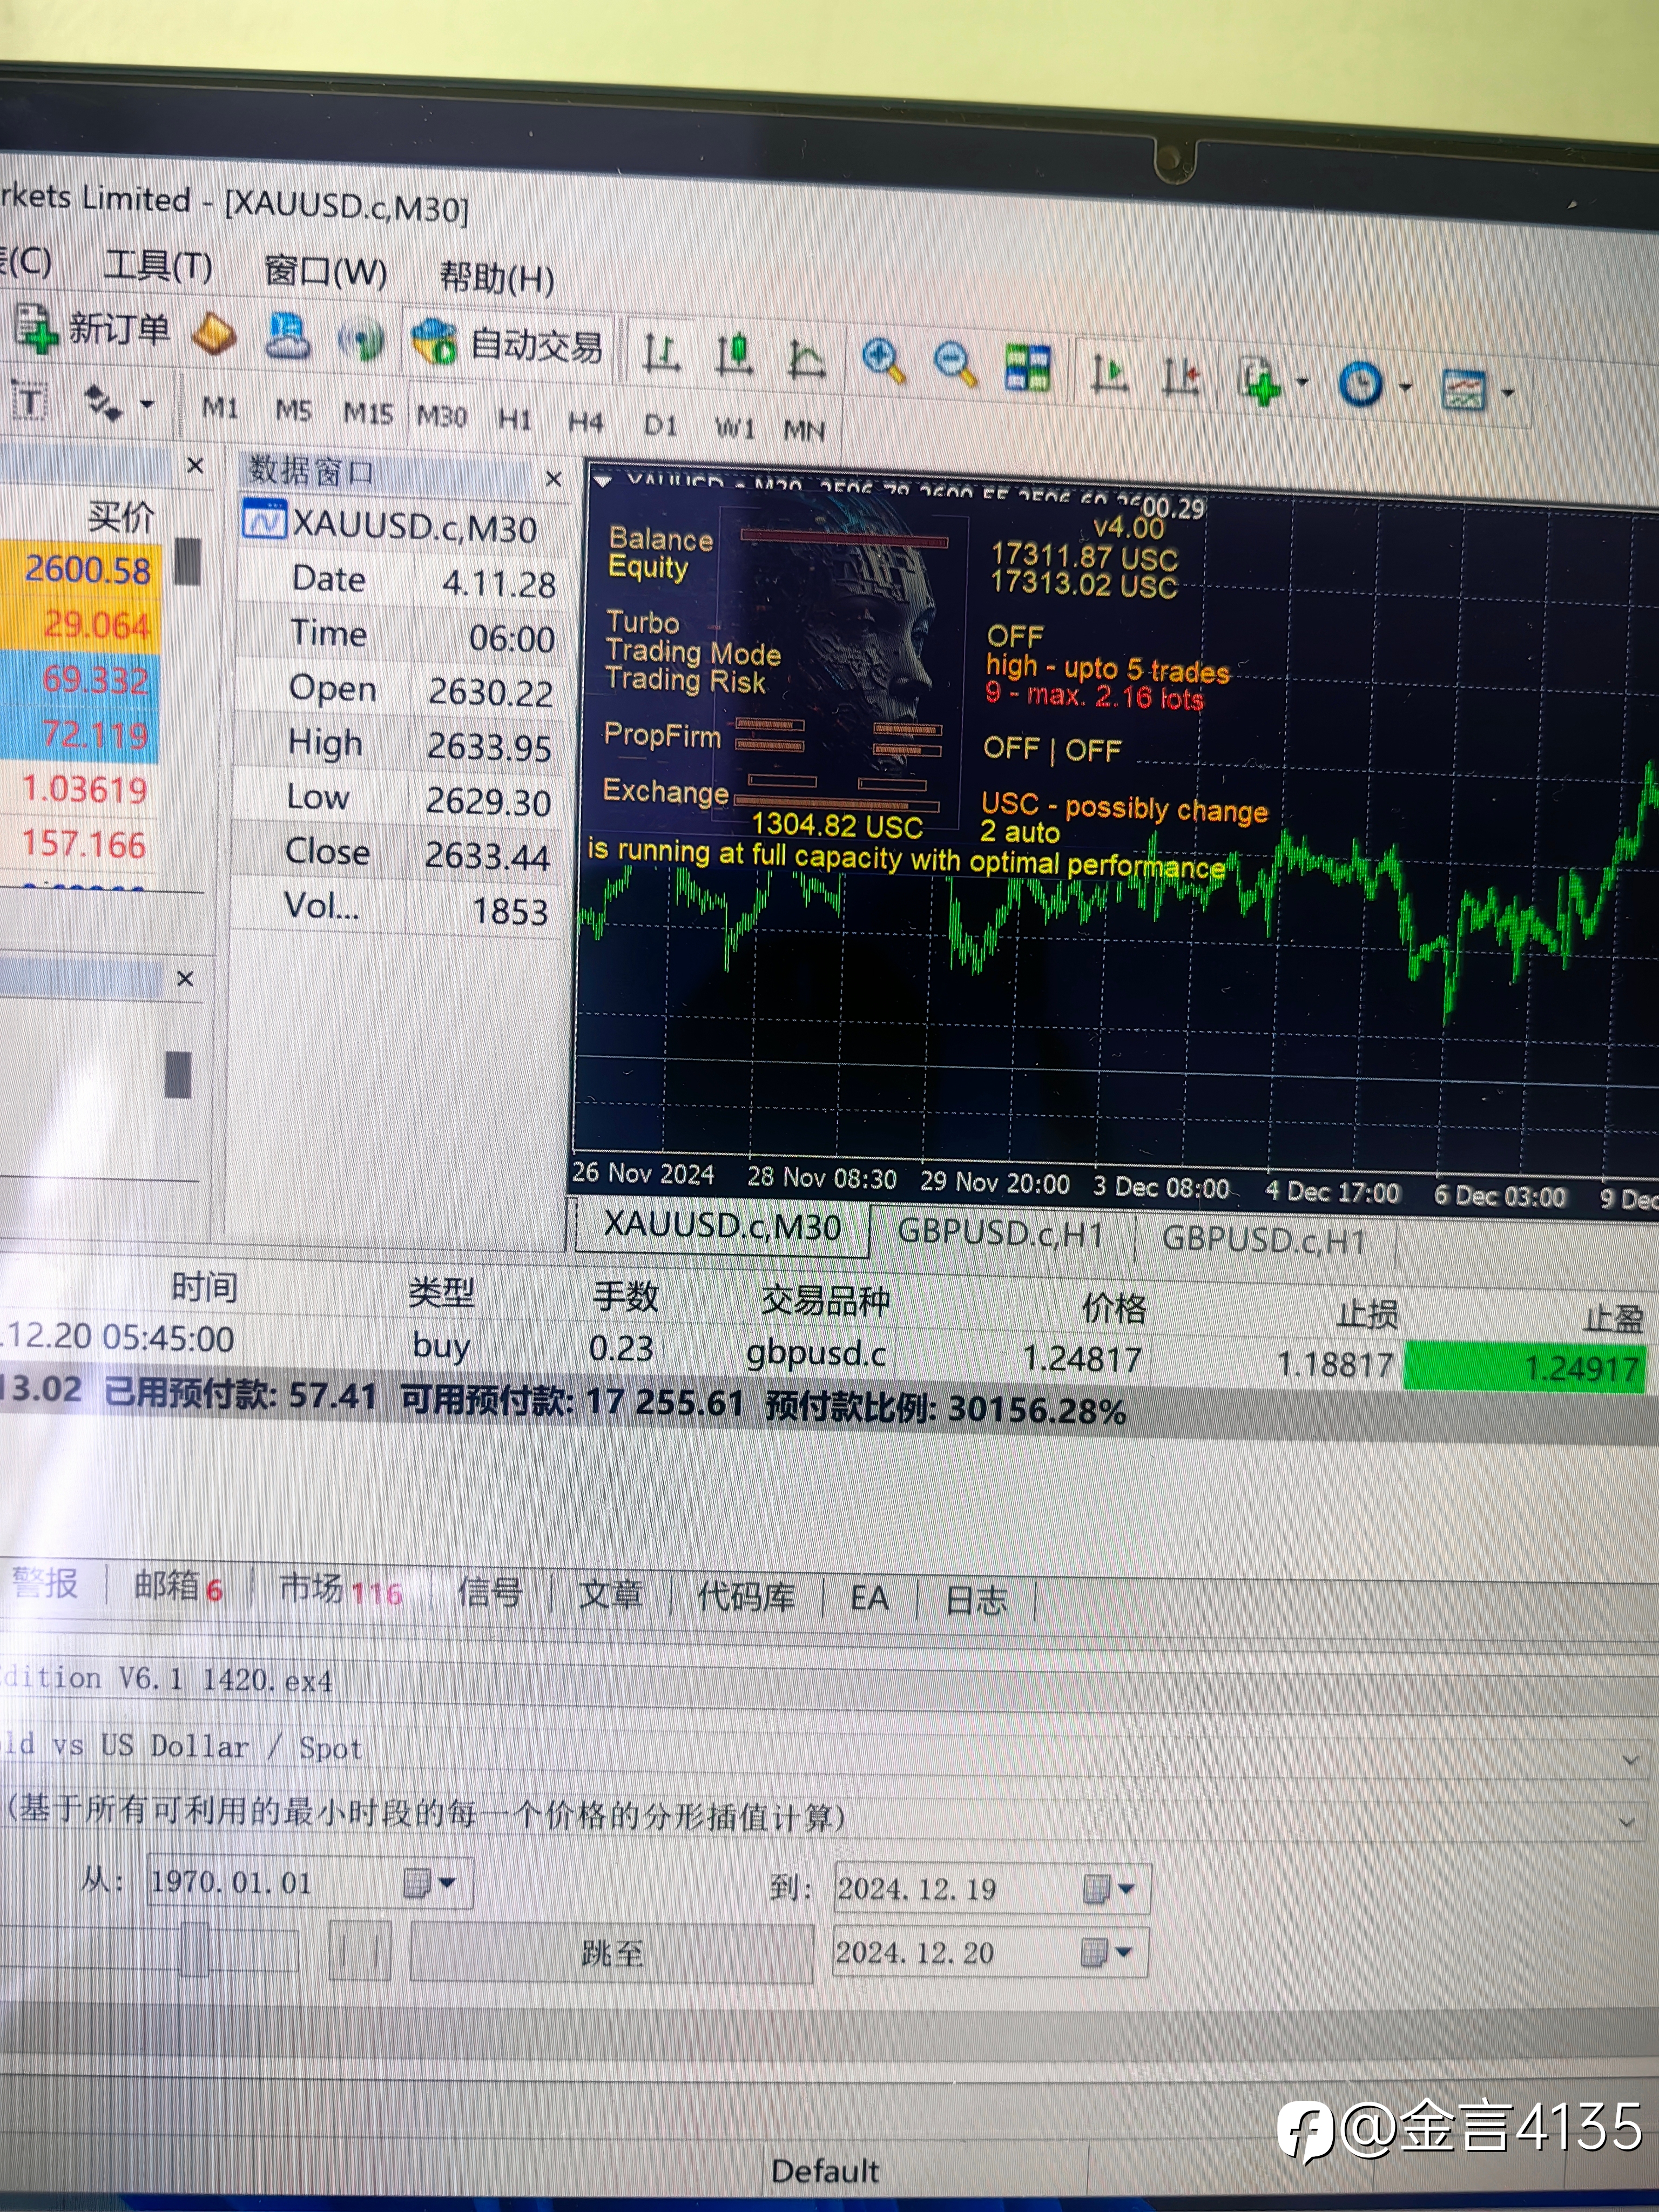The height and width of the screenshot is (2212, 1659).
Task: Select the W1 timeframe
Action: pos(734,429)
